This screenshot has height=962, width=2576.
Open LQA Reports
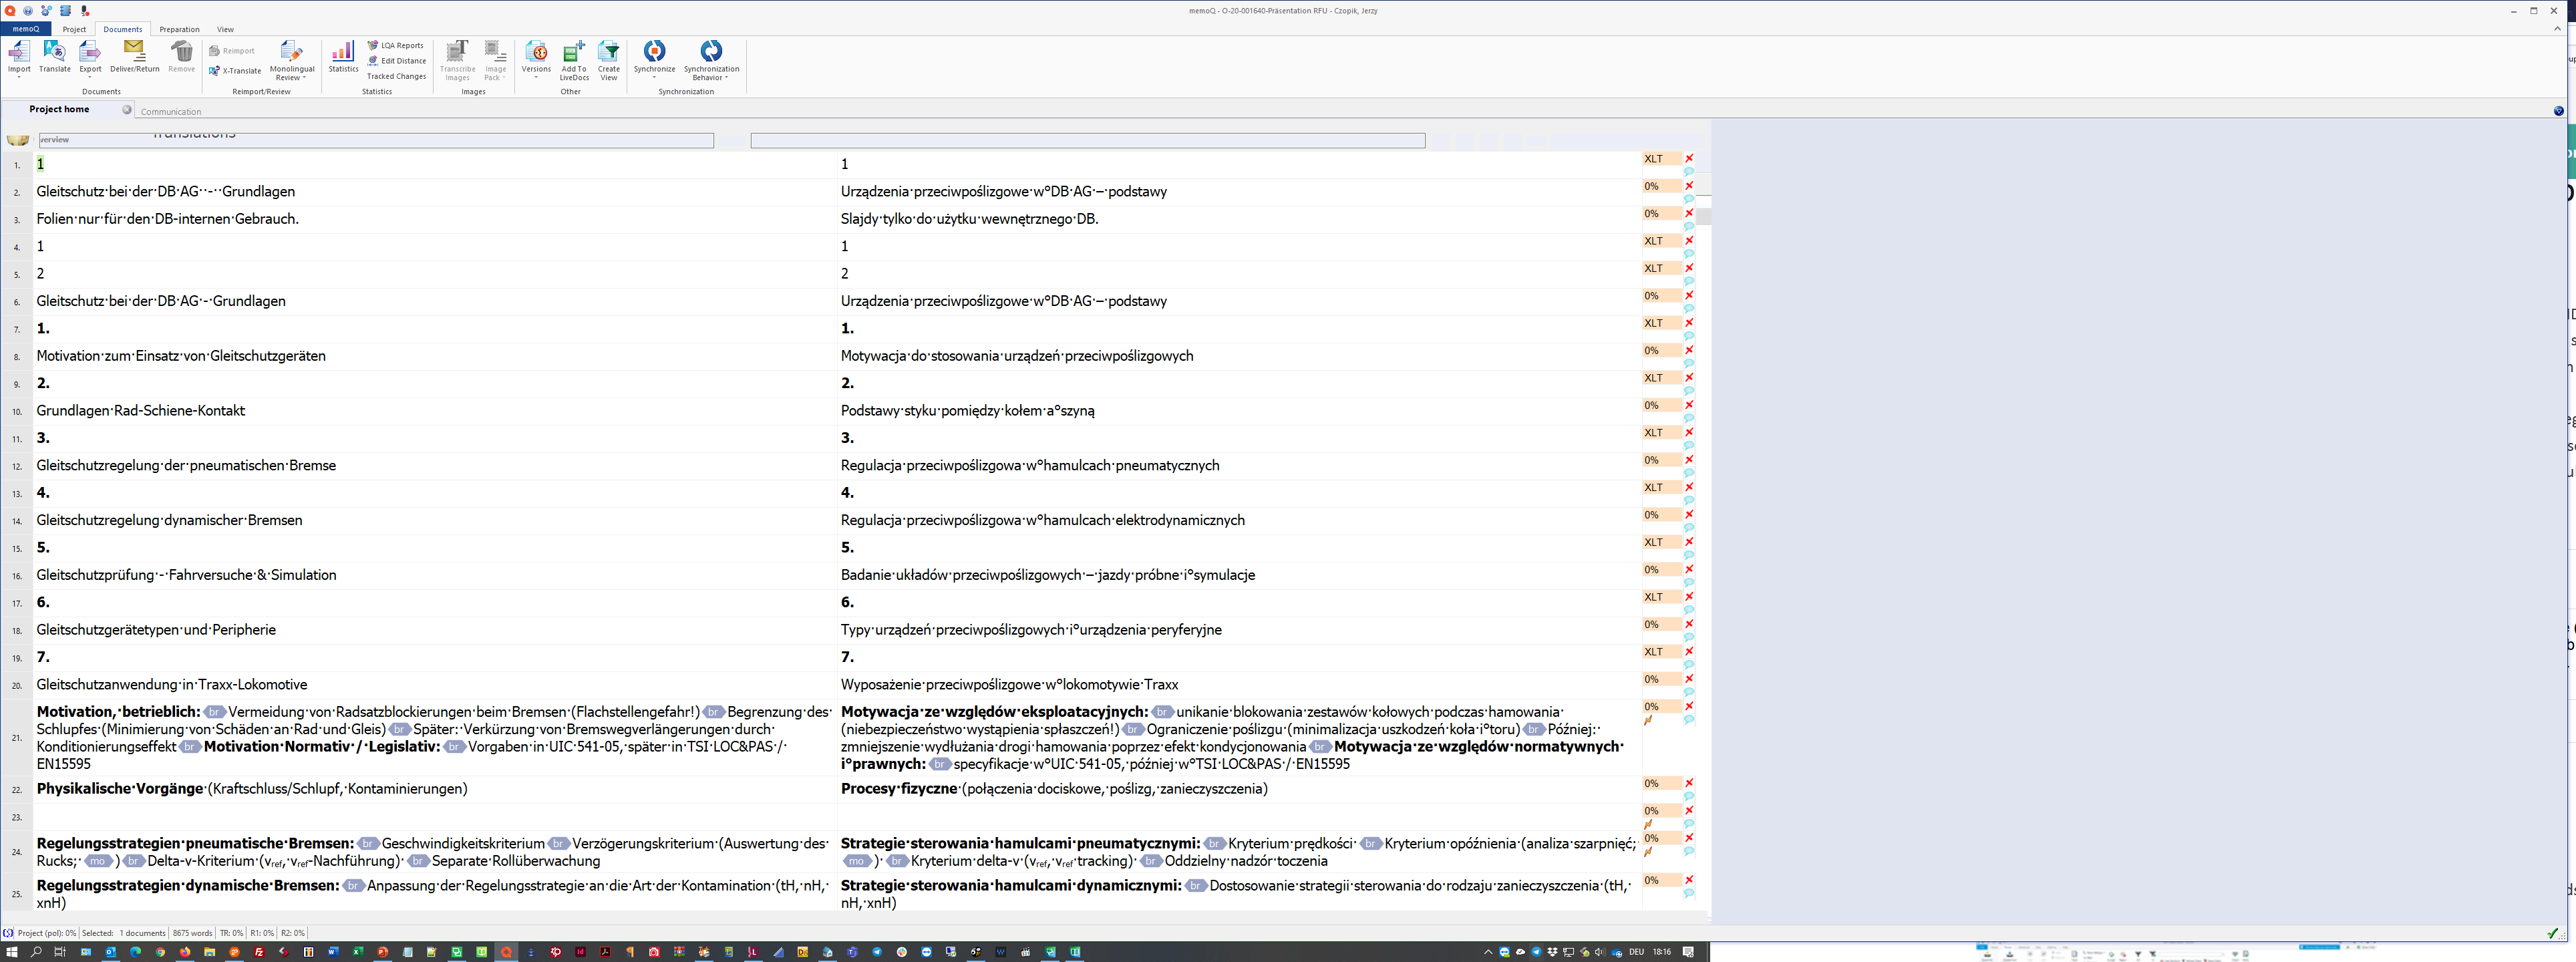point(396,45)
